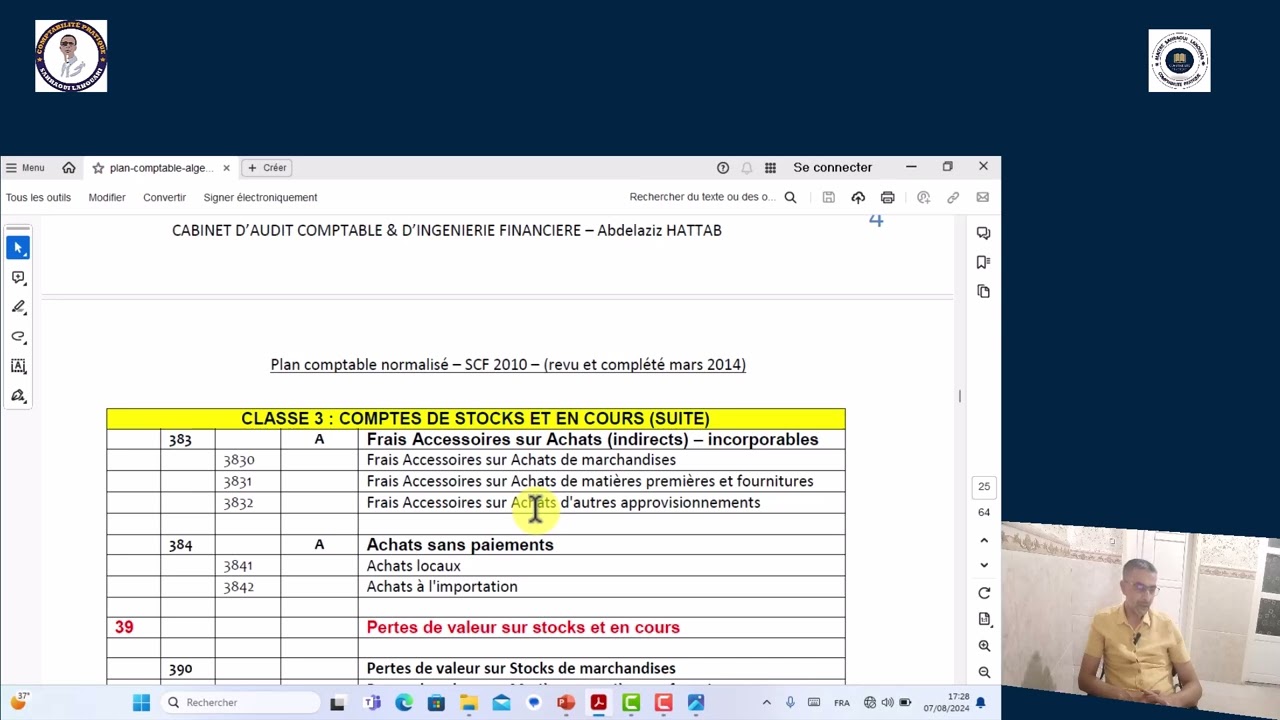Open Microsoft Teams from the taskbar
1280x720 pixels.
pyautogui.click(x=372, y=702)
